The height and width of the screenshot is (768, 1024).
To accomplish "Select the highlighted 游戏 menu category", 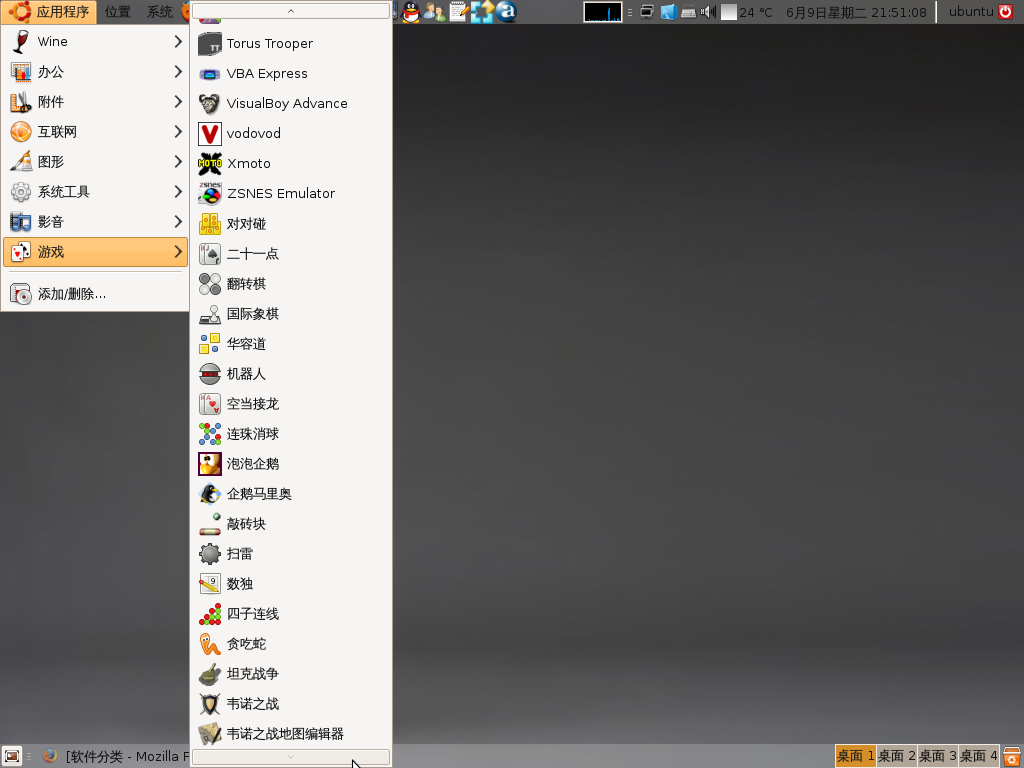I will pos(95,251).
